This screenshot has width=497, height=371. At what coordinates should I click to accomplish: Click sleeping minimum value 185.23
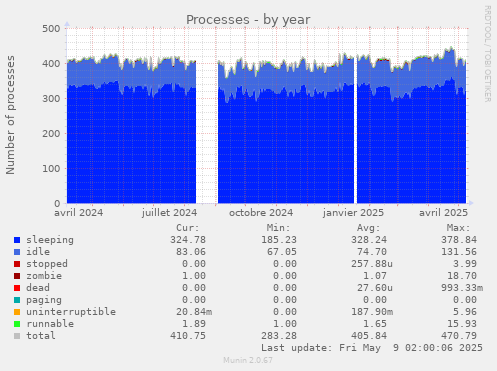279,240
